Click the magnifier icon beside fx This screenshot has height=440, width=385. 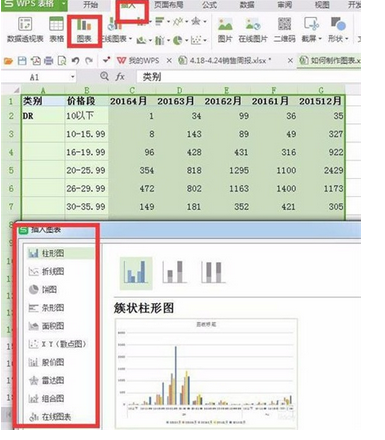click(x=105, y=76)
